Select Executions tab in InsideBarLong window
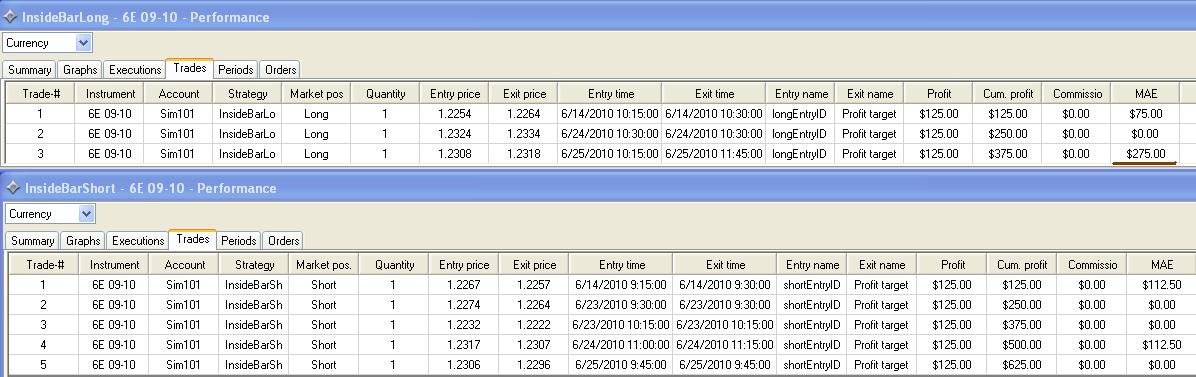Viewport: 1196px width, 377px height. 135,69
